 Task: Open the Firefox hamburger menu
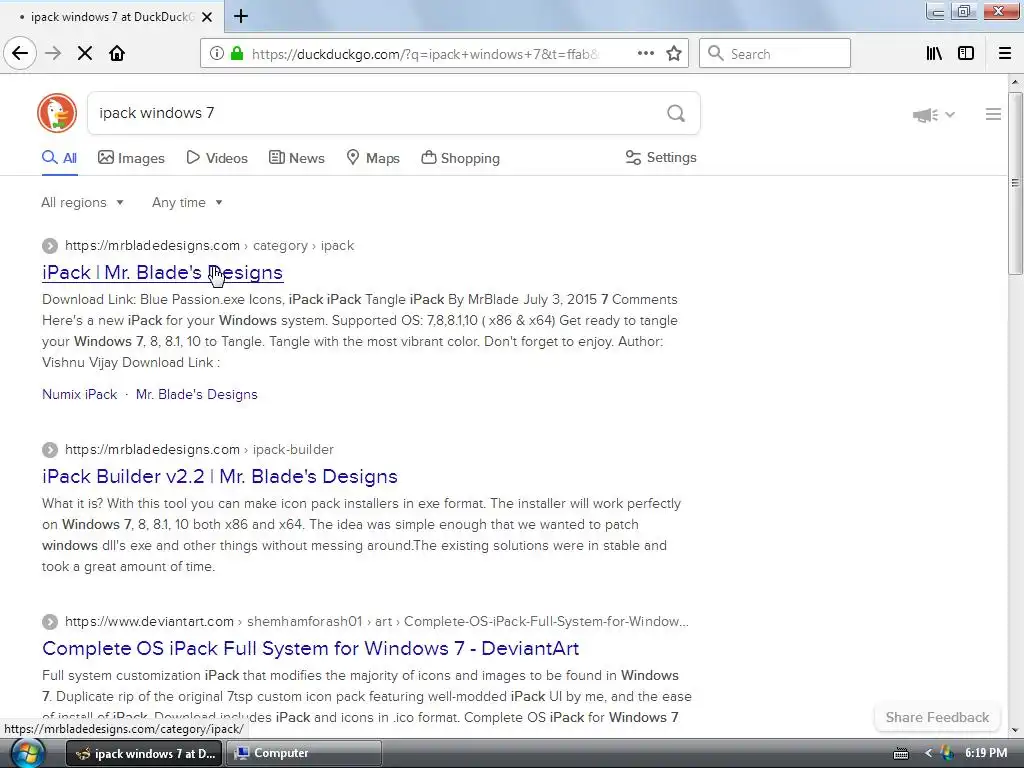tap(1005, 54)
